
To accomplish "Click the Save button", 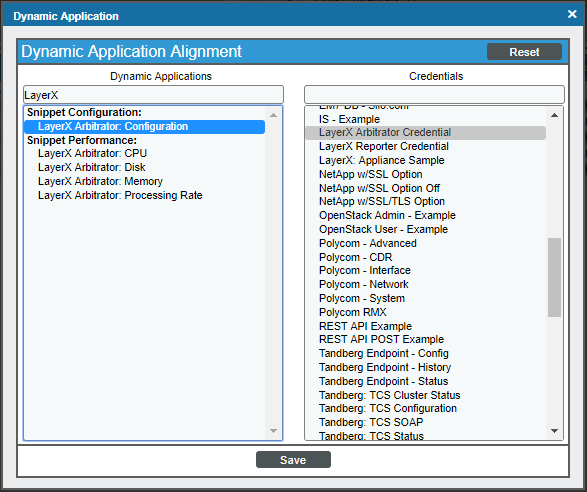I will (293, 460).
